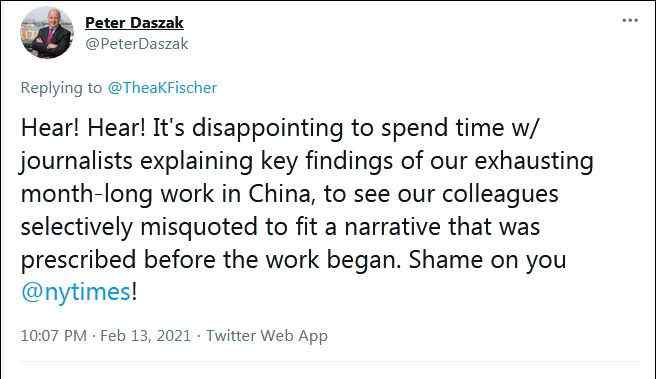This screenshot has width=656, height=379.
Task: Click 'month-long work in China' text
Action: [x=167, y=194]
